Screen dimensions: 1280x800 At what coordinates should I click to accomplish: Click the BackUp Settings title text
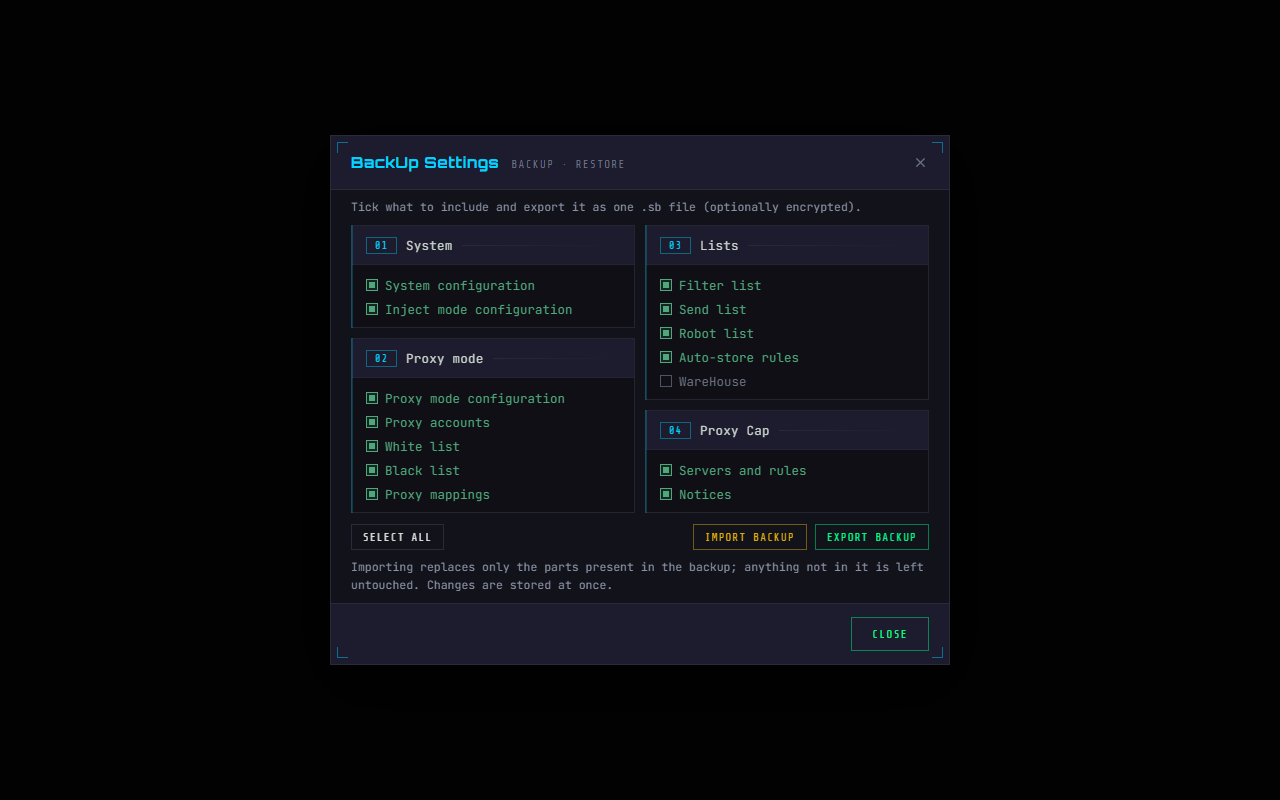click(424, 163)
